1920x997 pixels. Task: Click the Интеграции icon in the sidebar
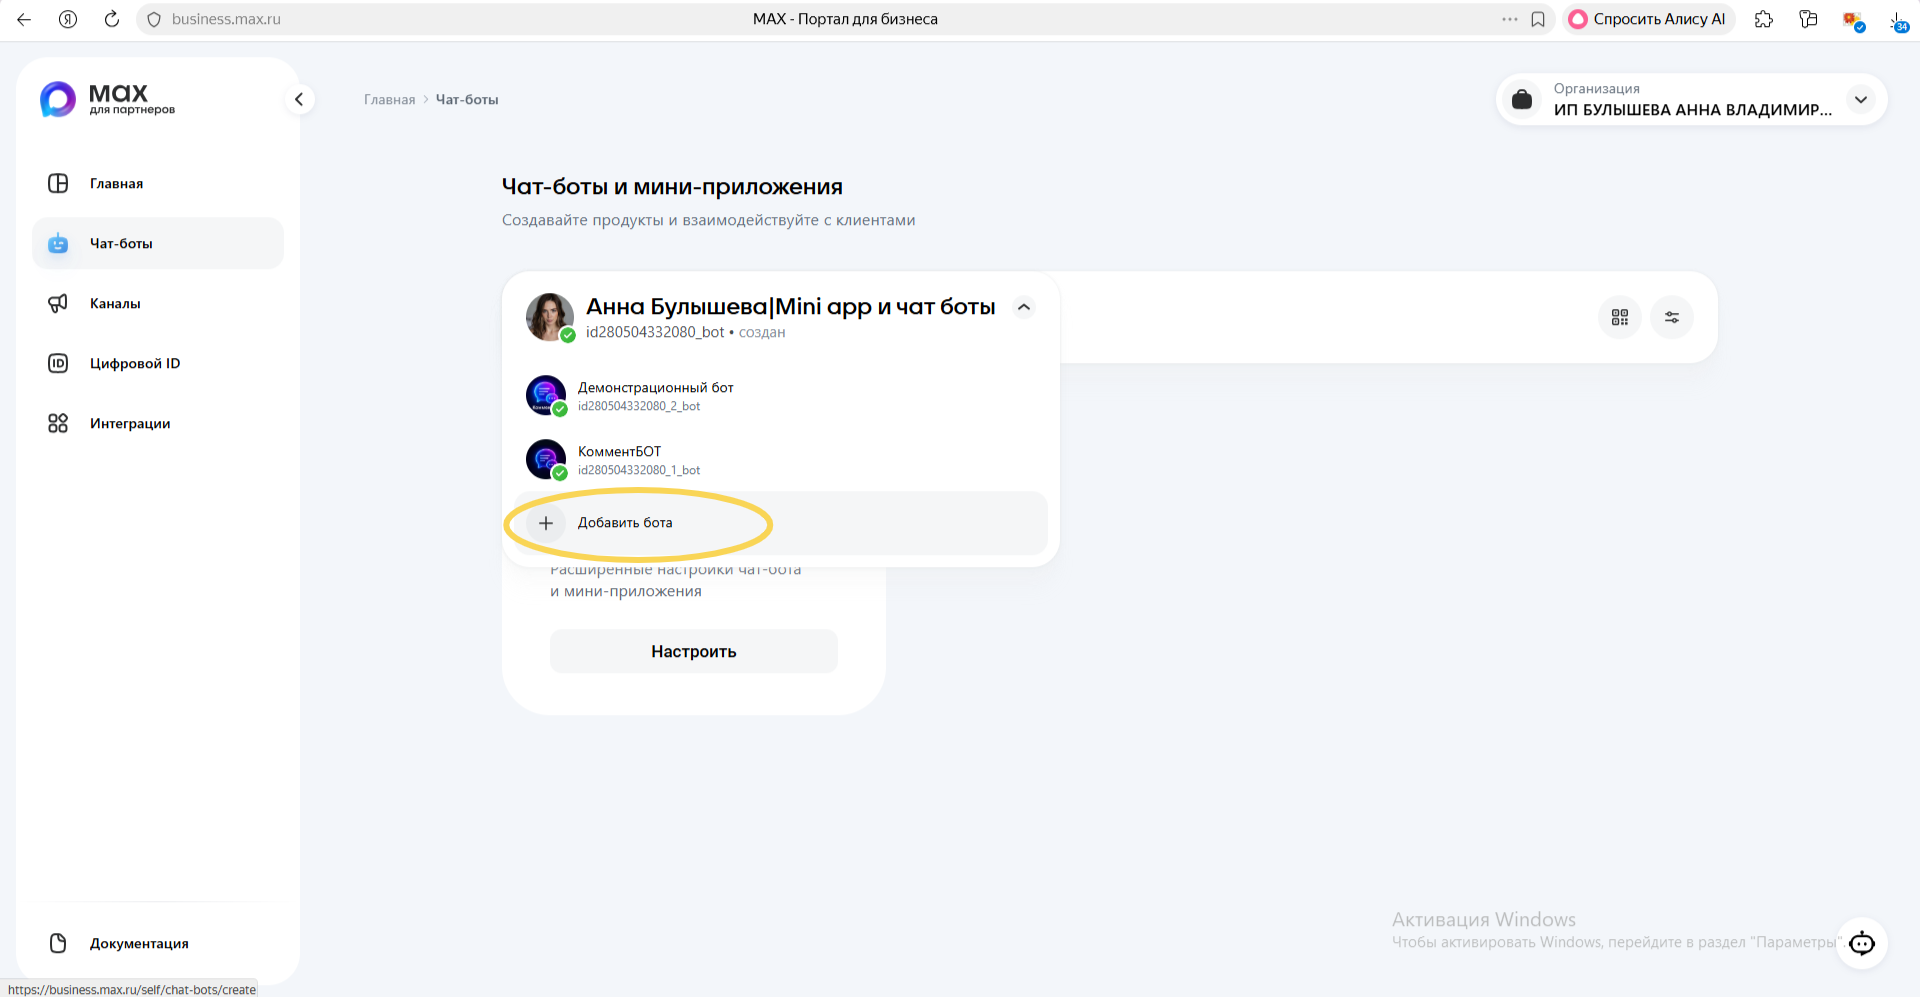[x=58, y=423]
